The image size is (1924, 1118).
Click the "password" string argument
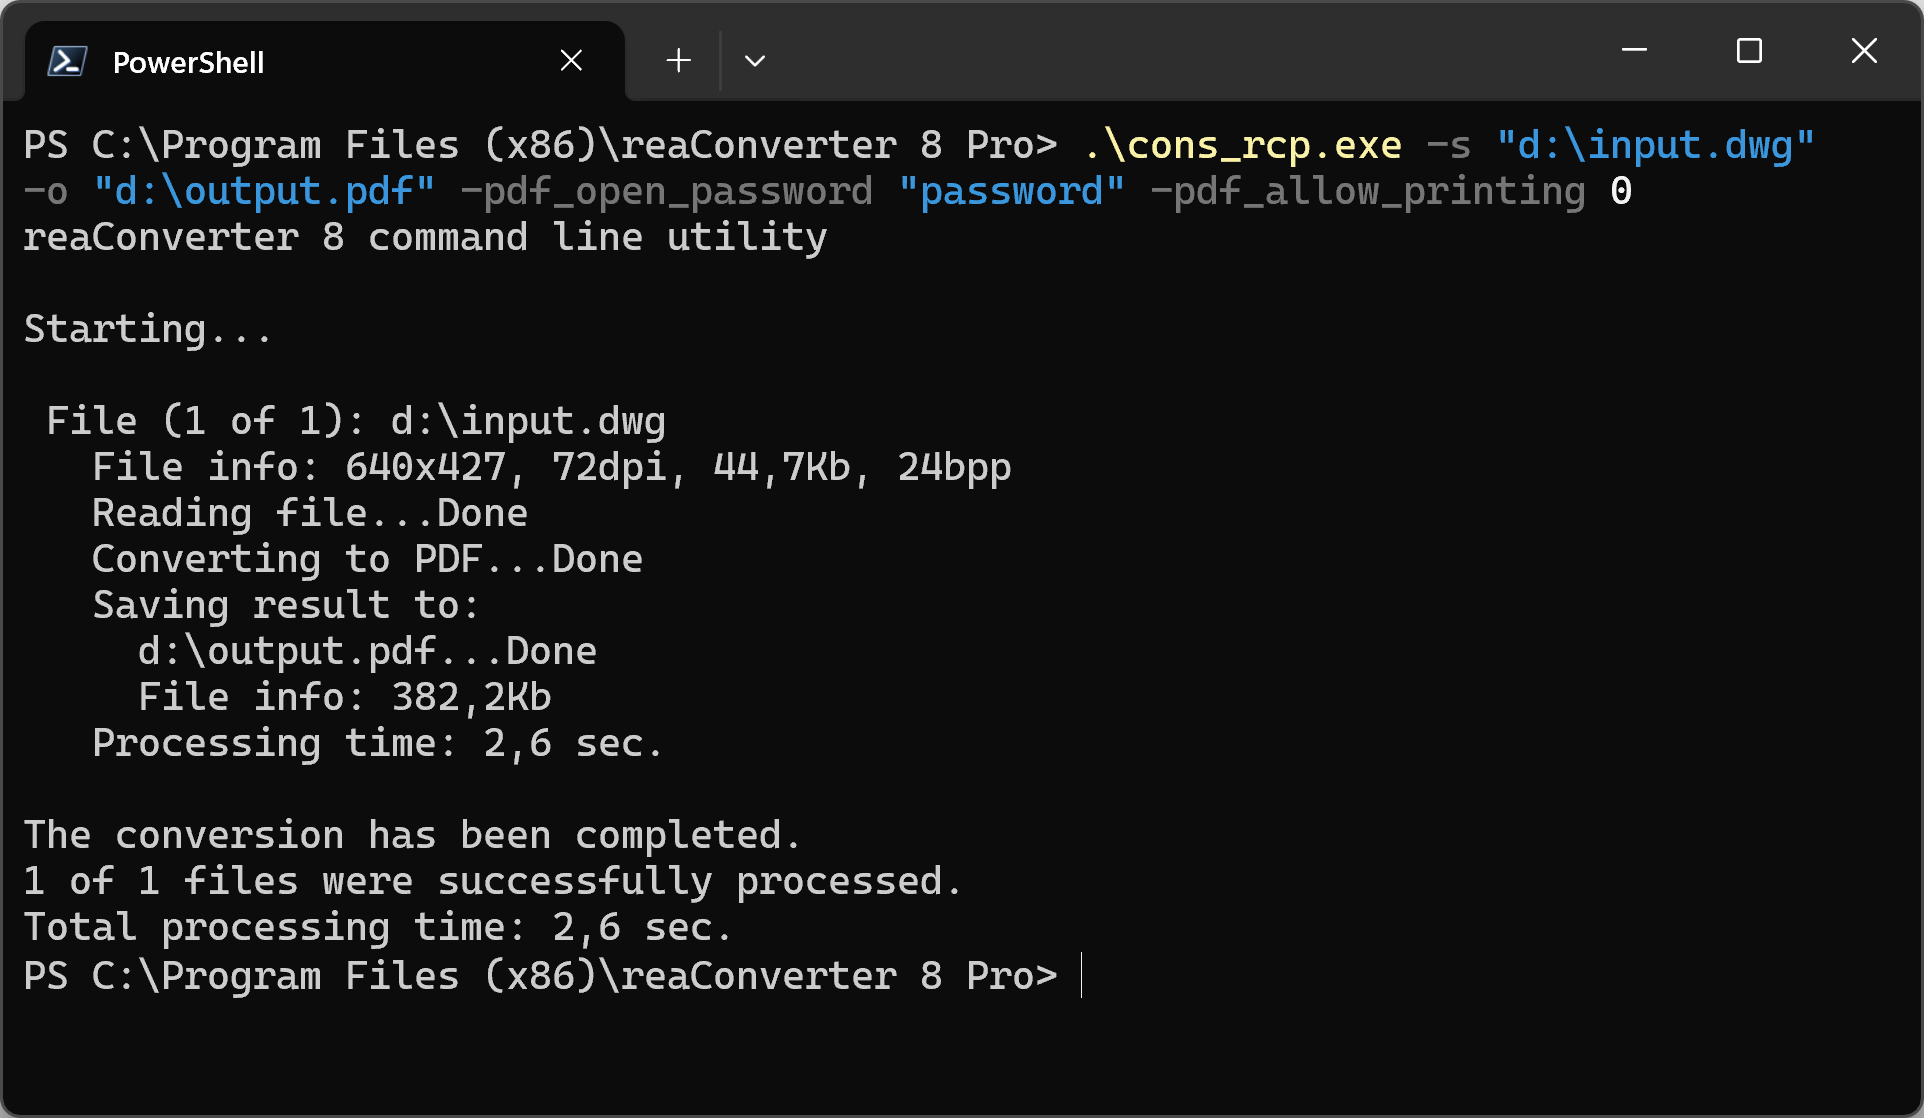1011,191
